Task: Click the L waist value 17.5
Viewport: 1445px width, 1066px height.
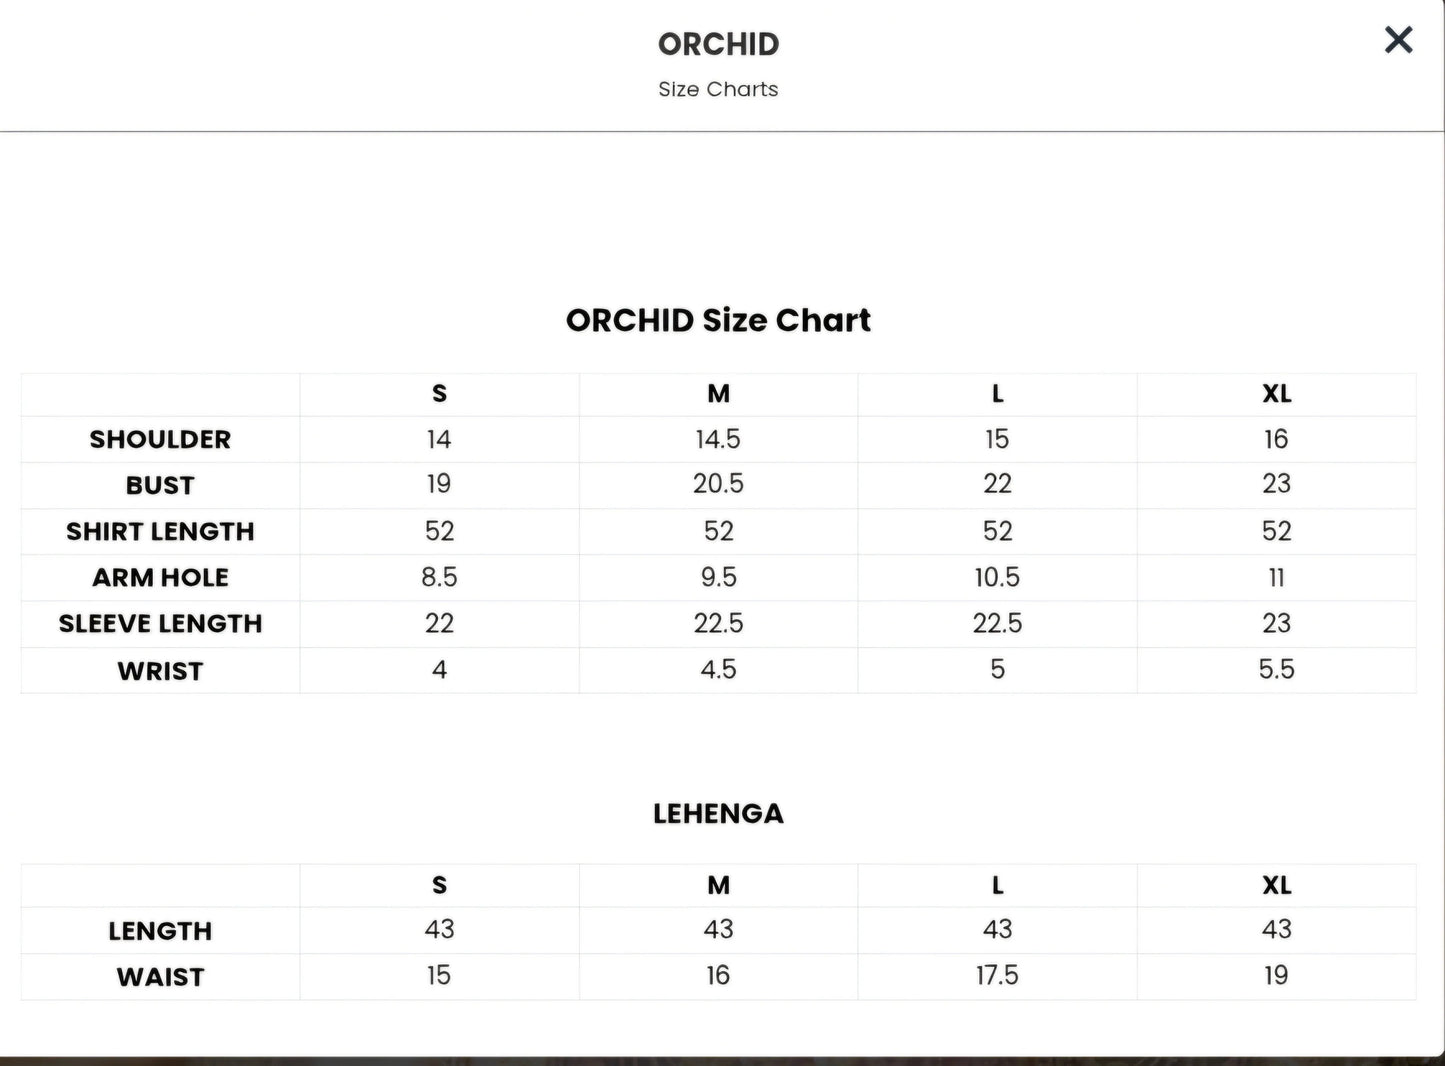Action: point(997,975)
